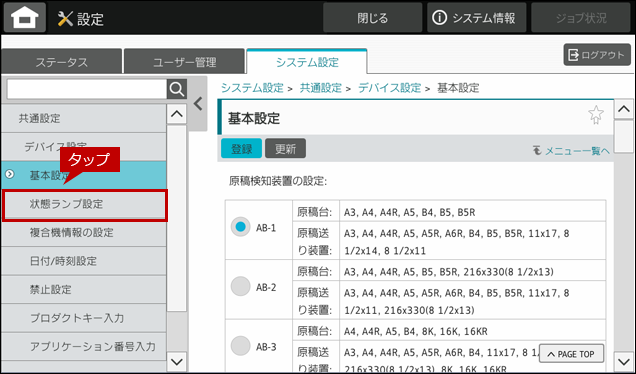The height and width of the screenshot is (374, 636).
Task: Tap 状態ランプ設定 in sidebar
Action: click(84, 204)
